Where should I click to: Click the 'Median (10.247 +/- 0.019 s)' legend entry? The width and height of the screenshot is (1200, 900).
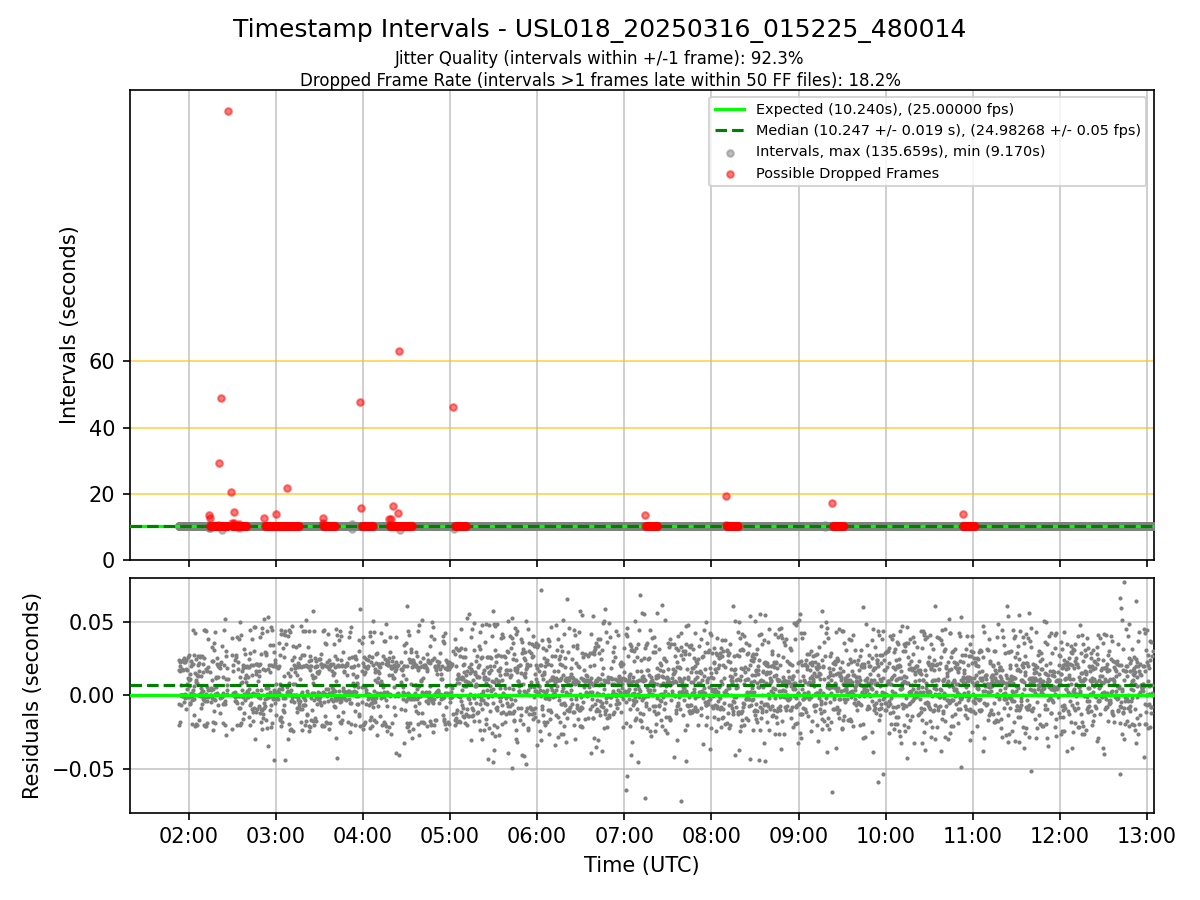tap(948, 130)
